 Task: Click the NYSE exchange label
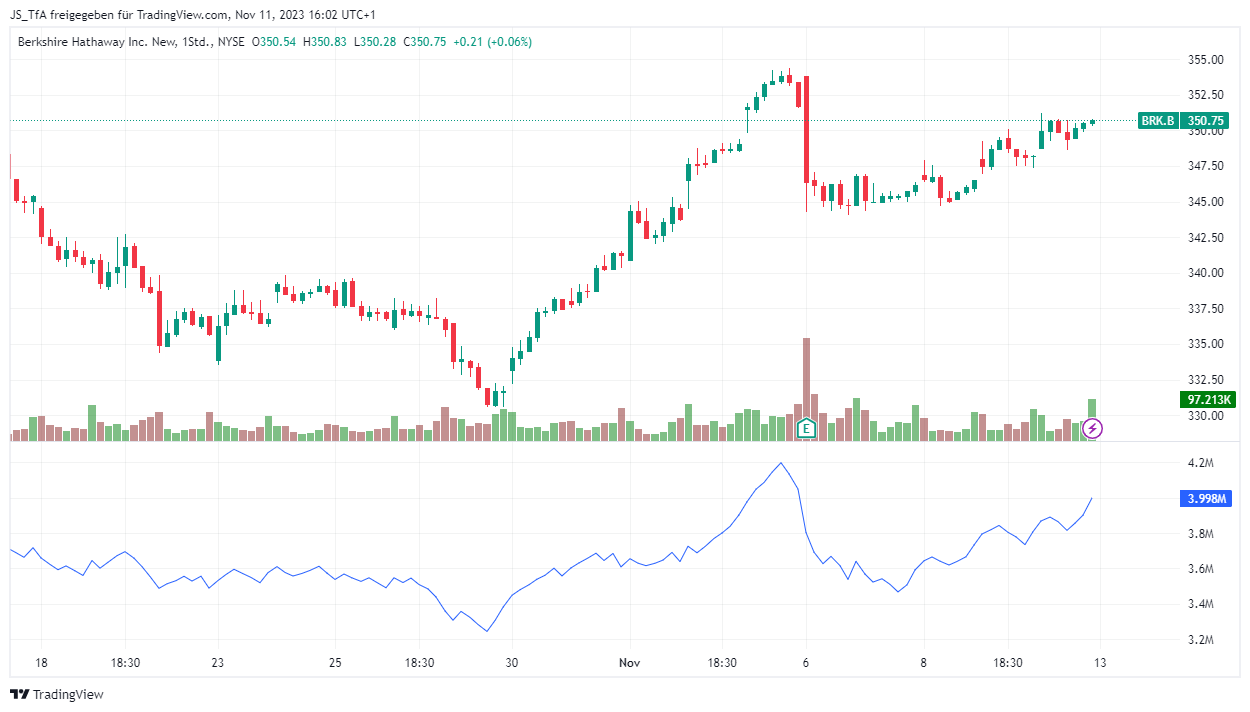(229, 42)
